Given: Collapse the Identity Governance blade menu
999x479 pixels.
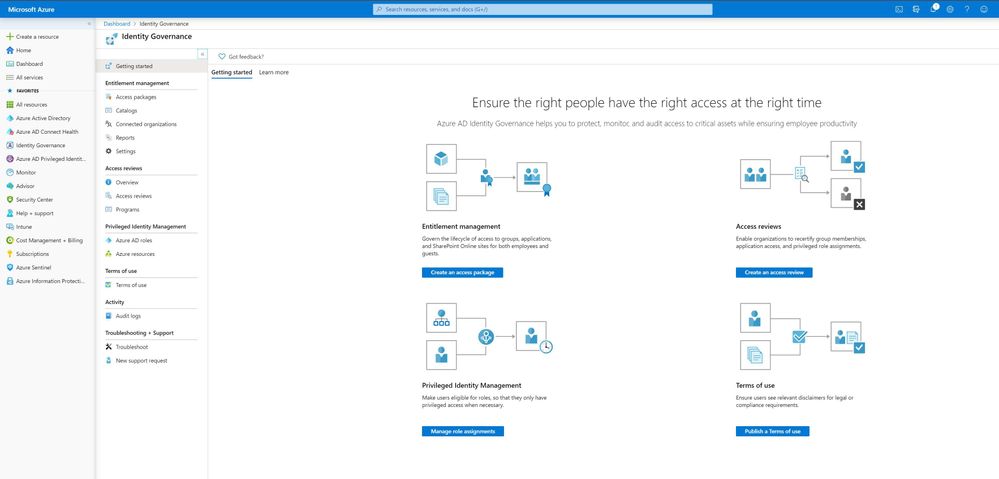Looking at the screenshot, I should click(202, 54).
